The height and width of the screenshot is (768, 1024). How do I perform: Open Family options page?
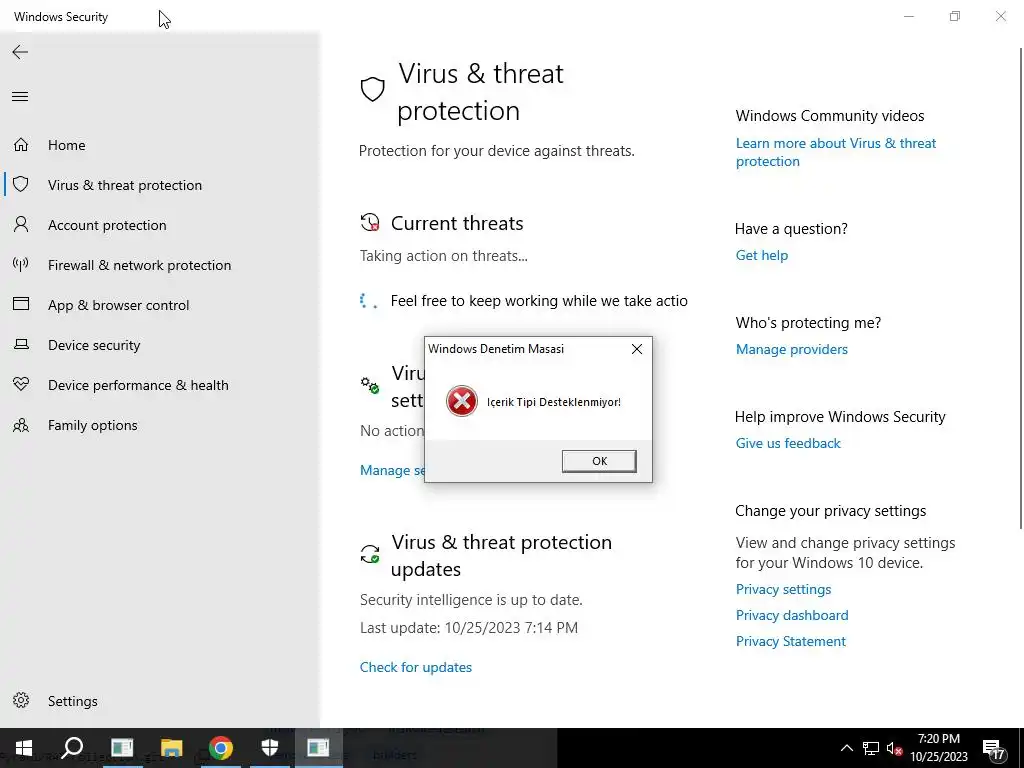point(93,425)
